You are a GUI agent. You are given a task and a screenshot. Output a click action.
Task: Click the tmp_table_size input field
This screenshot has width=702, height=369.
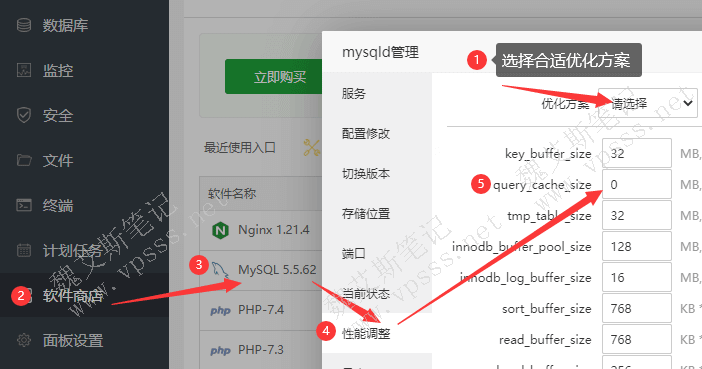pos(637,215)
